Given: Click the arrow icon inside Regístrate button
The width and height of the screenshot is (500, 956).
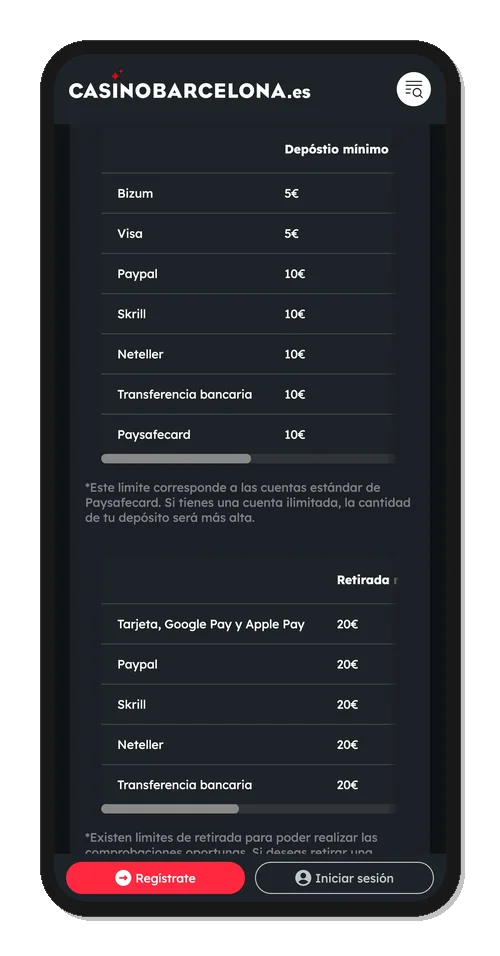Looking at the screenshot, I should [123, 878].
